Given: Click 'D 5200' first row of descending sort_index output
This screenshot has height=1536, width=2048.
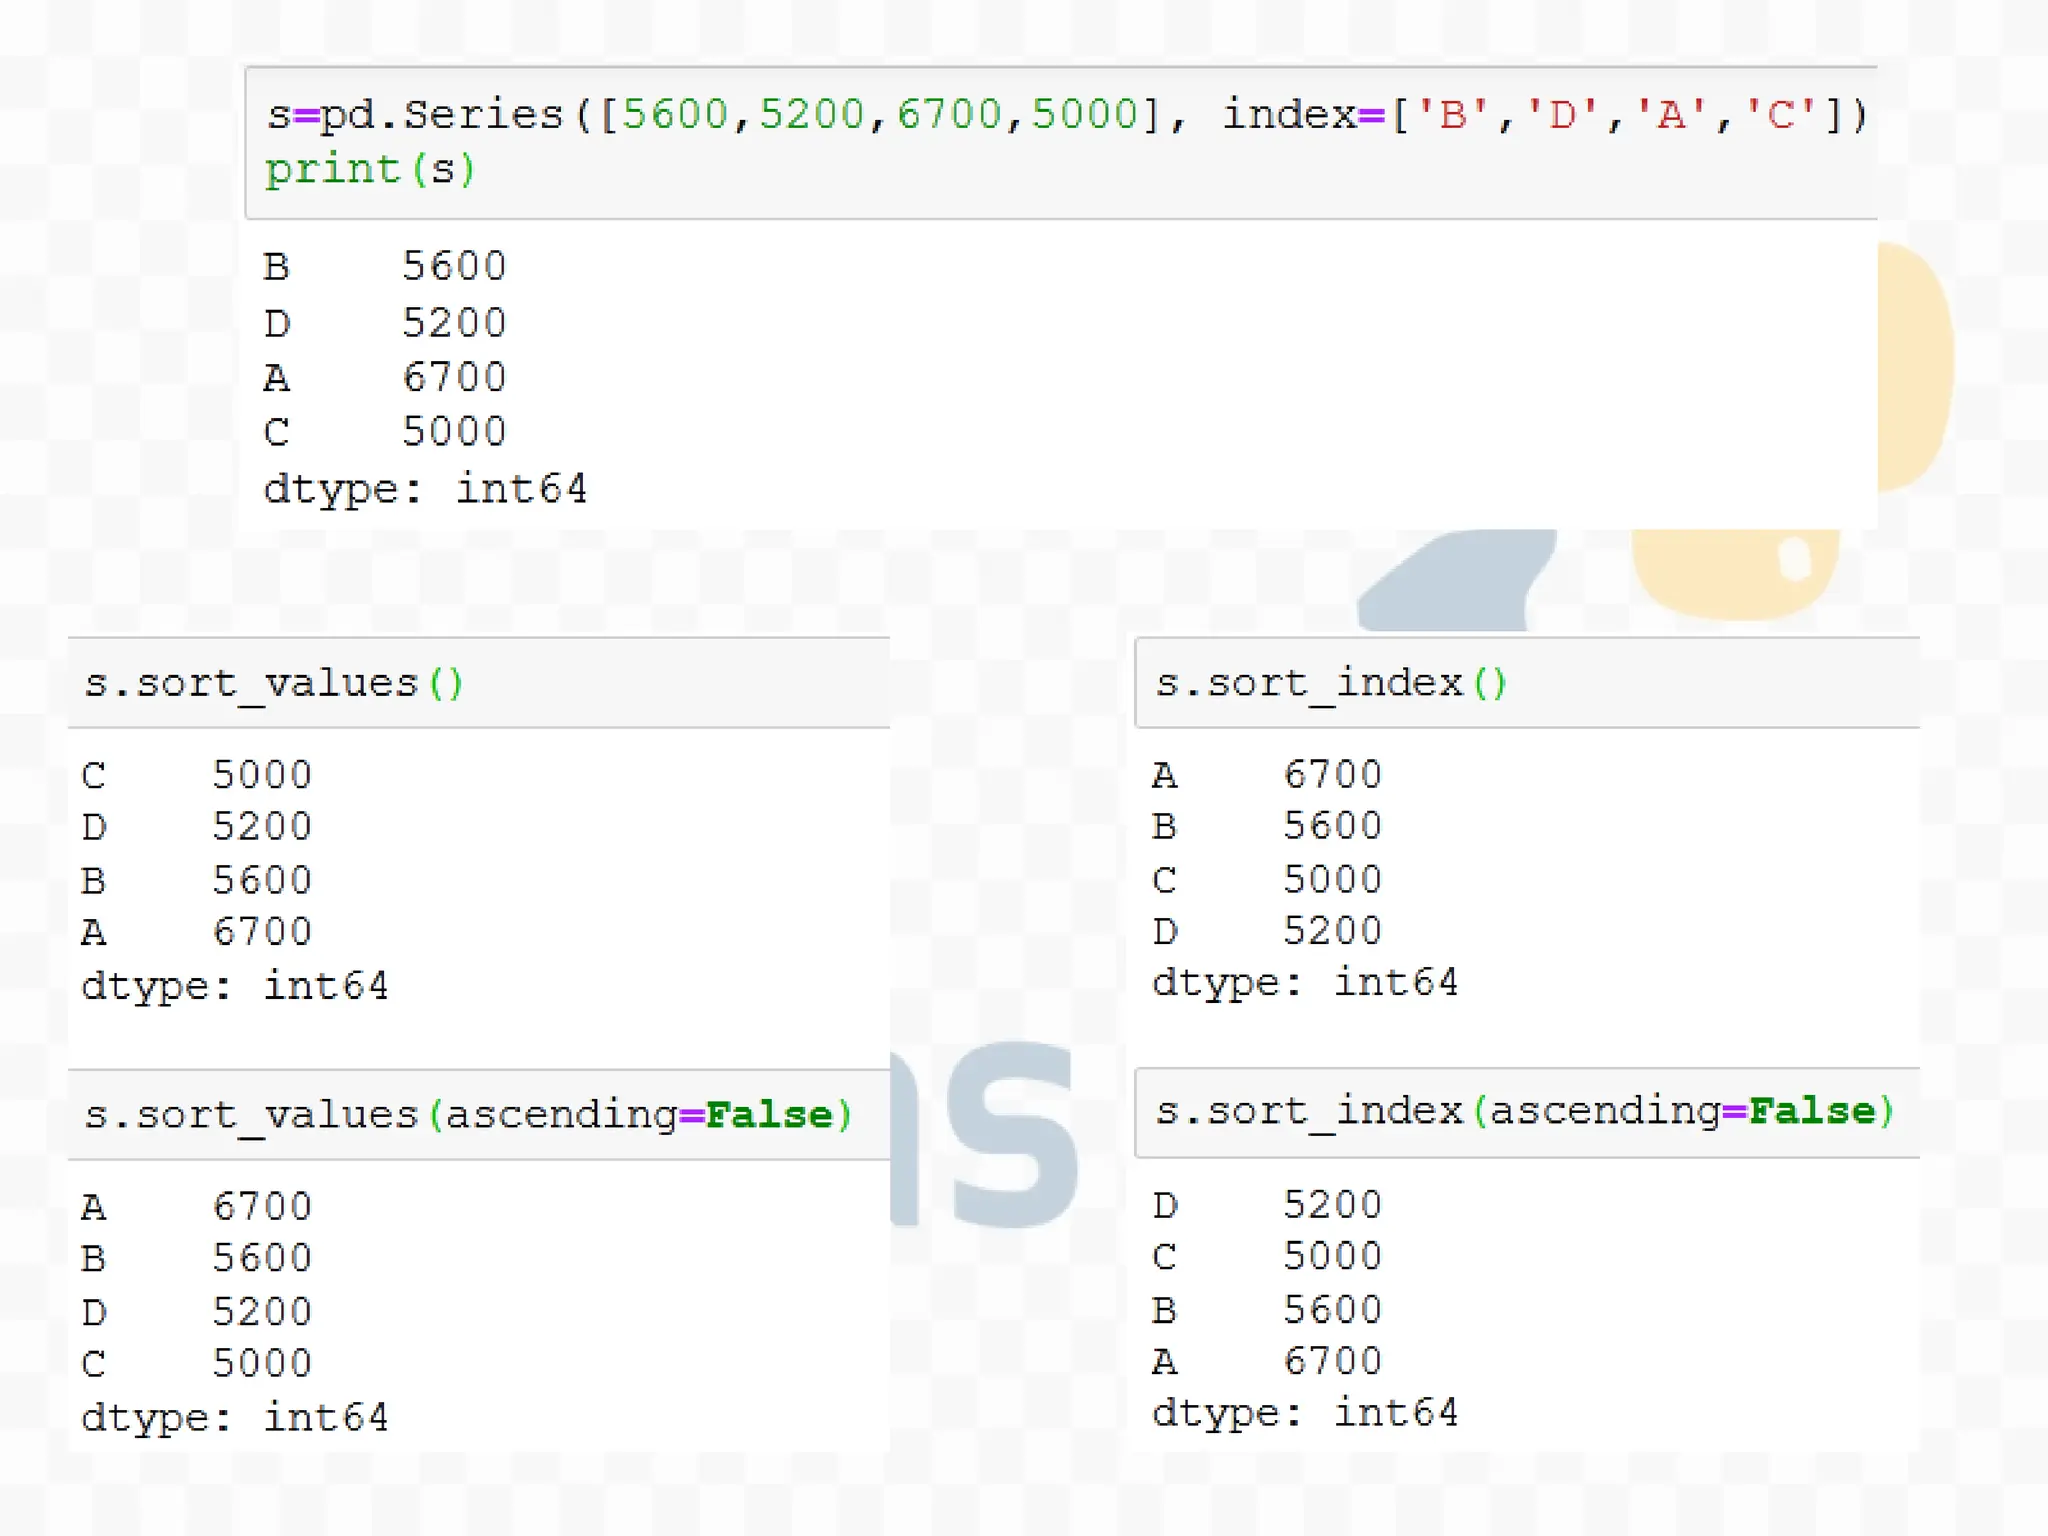Looking at the screenshot, I should click(1266, 1205).
